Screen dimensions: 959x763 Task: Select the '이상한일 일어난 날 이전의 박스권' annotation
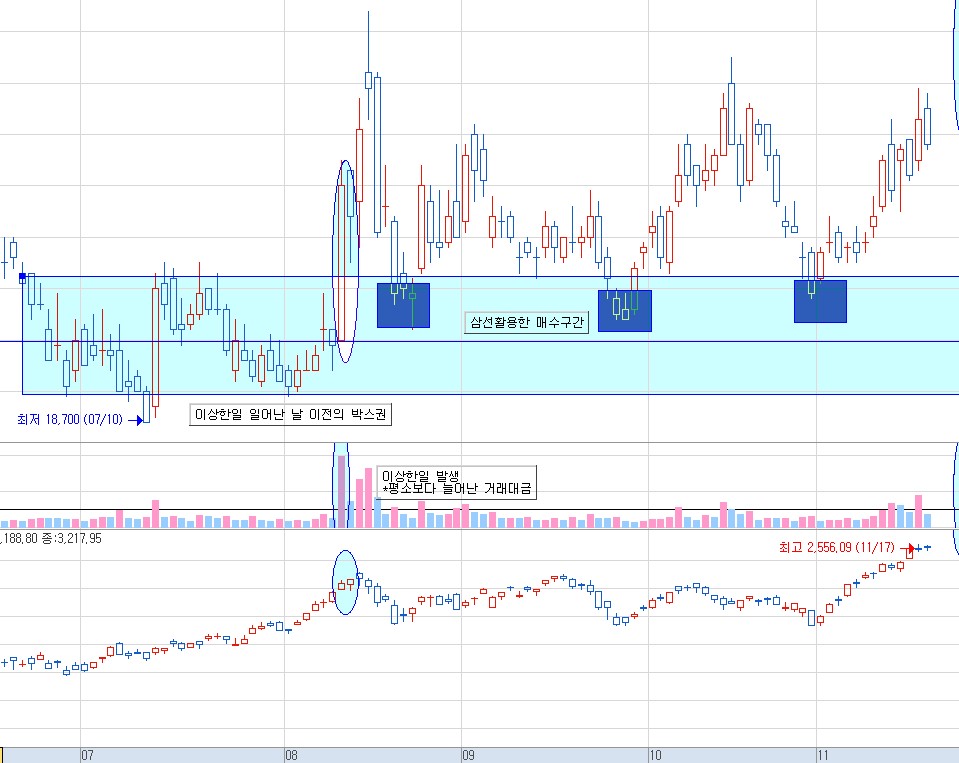[291, 415]
